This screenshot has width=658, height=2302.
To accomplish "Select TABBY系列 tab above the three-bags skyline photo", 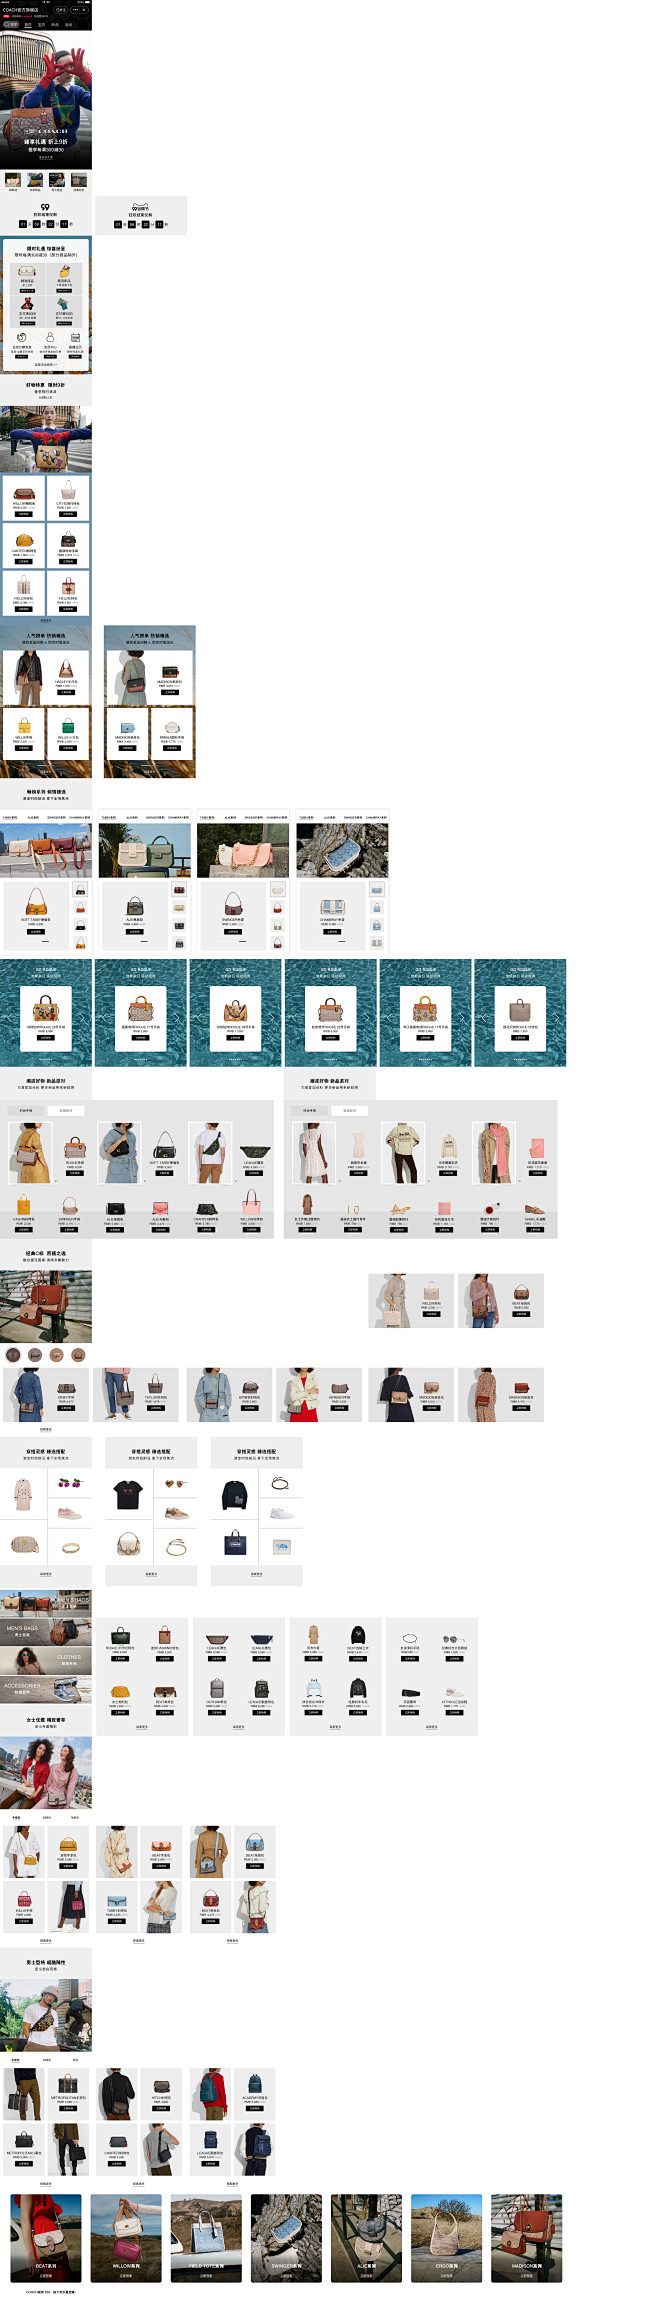I will pos(10,817).
